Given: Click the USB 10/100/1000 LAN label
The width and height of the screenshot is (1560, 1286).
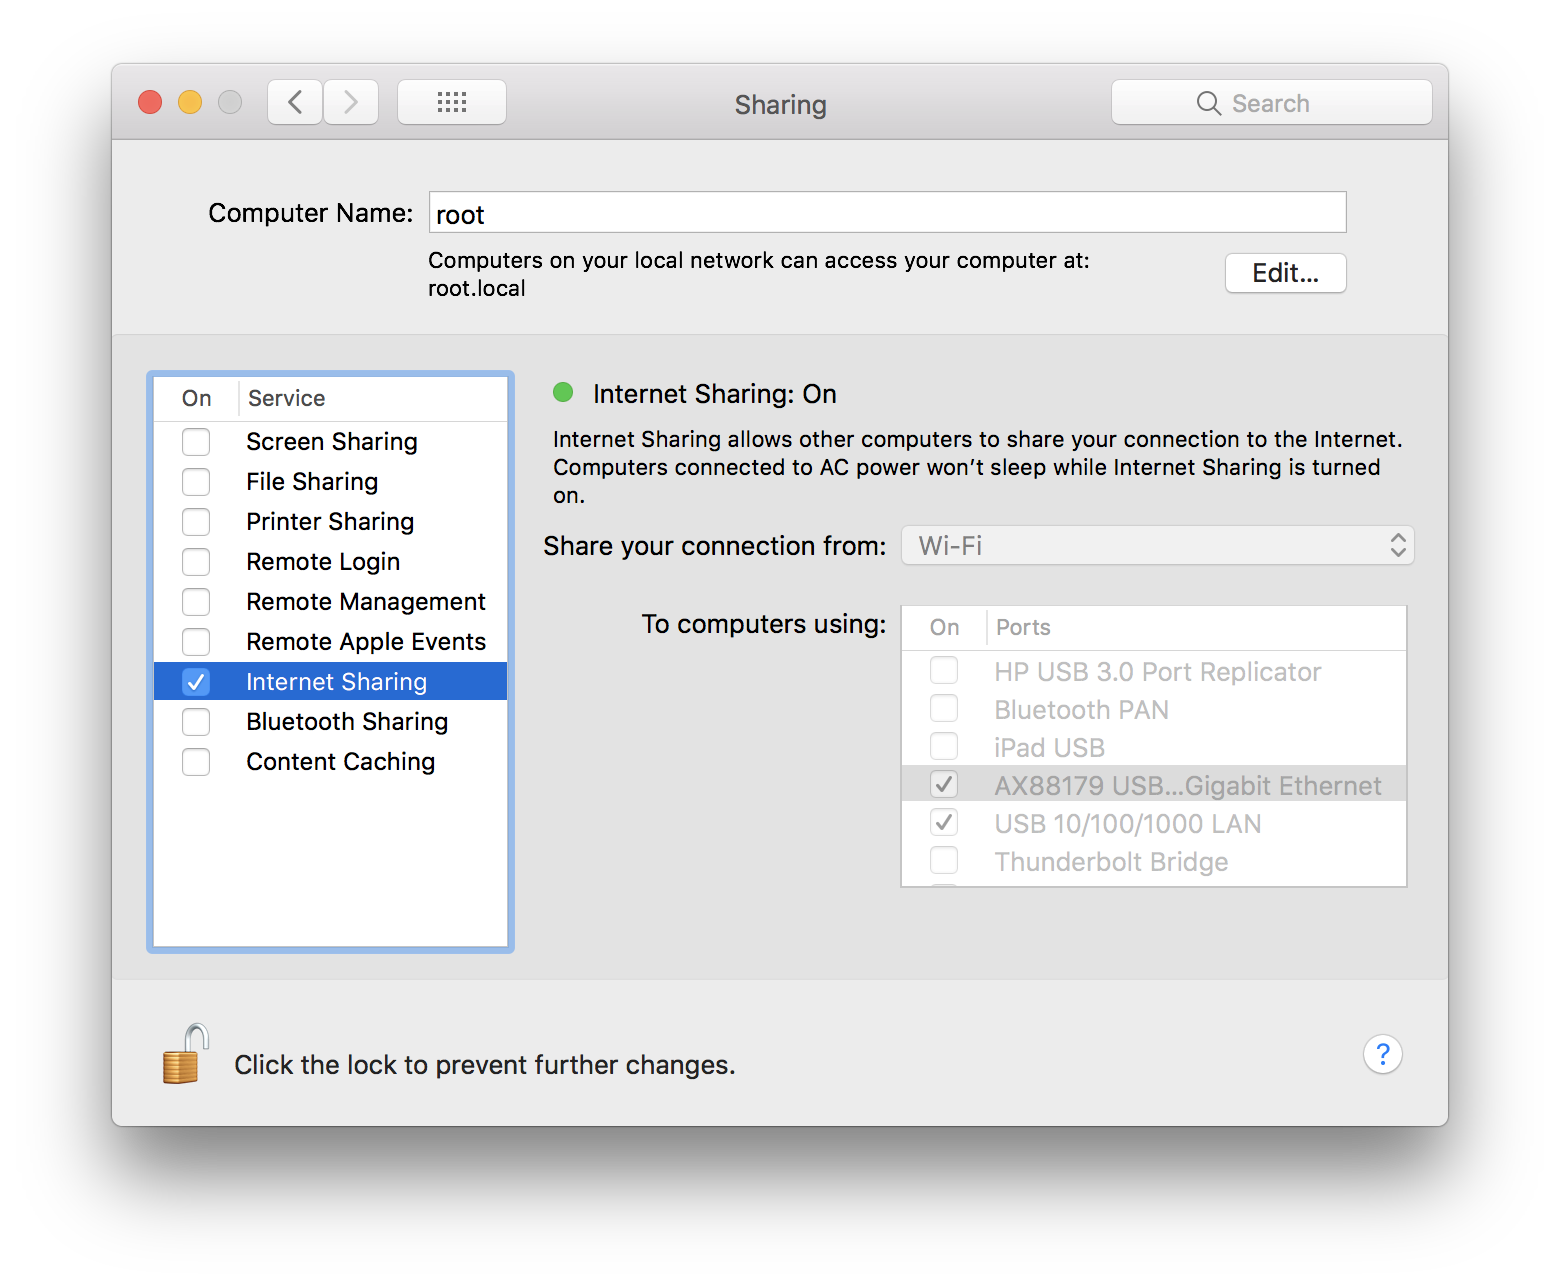Looking at the screenshot, I should pyautogui.click(x=1128, y=824).
